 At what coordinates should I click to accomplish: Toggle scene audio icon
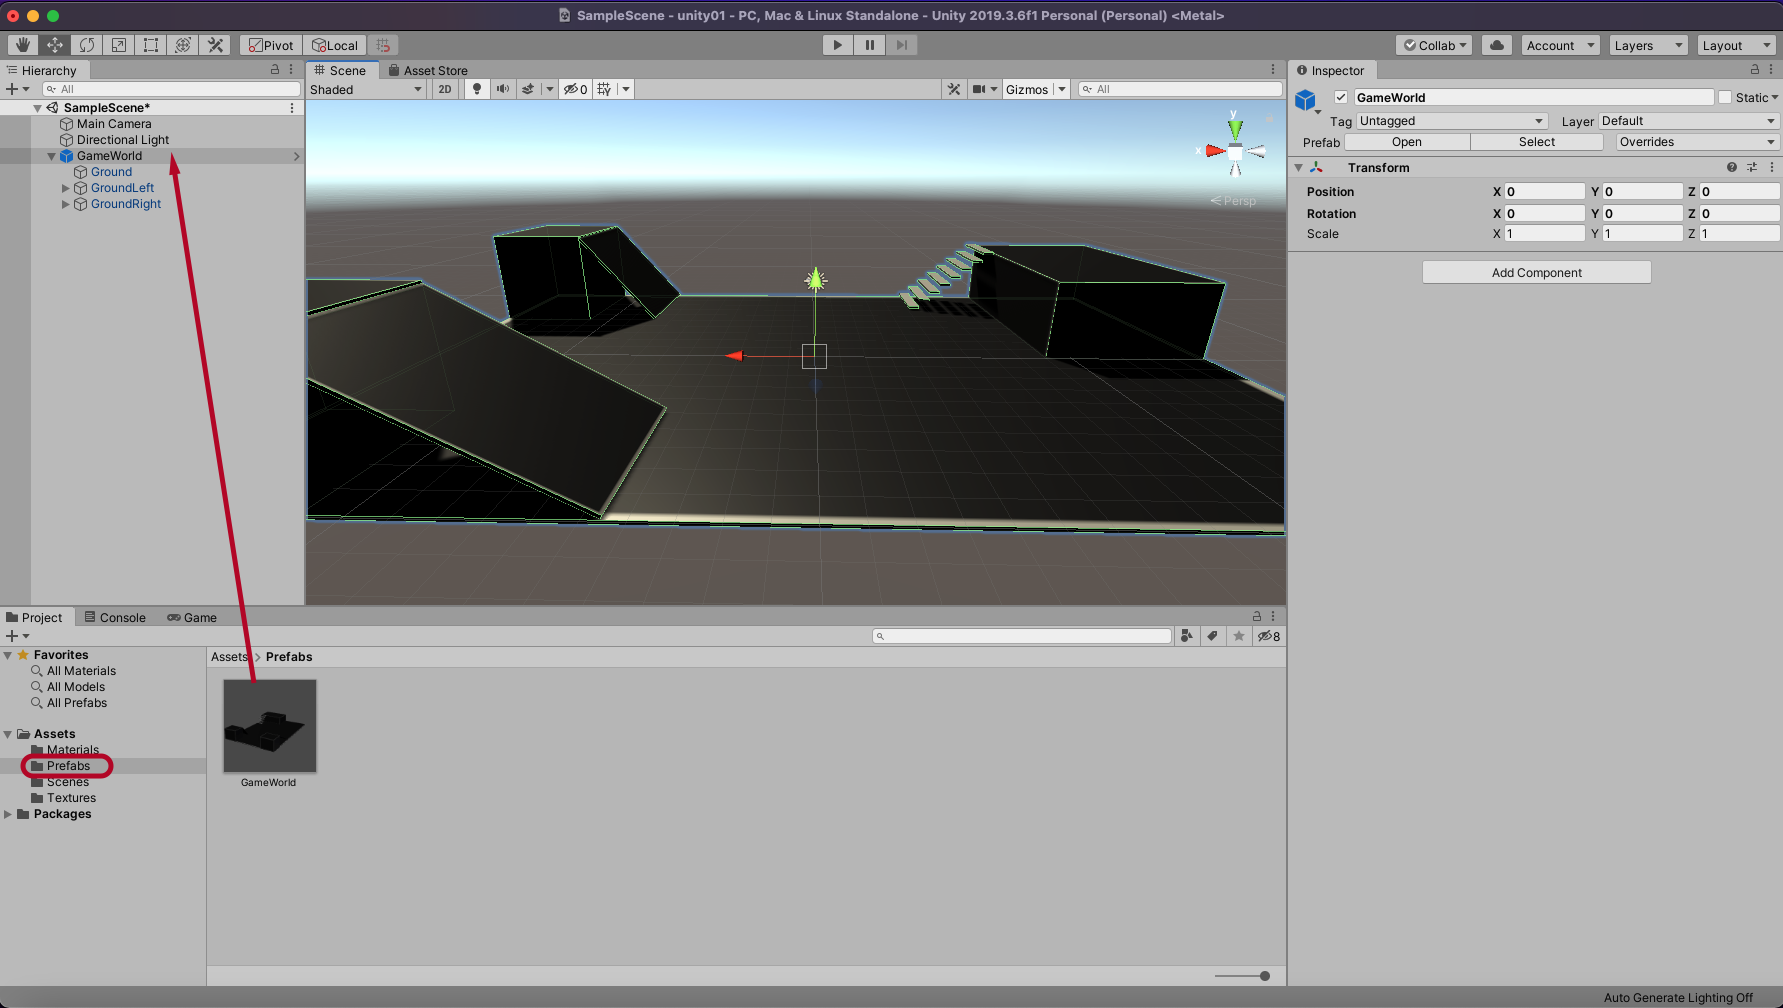[x=502, y=89]
